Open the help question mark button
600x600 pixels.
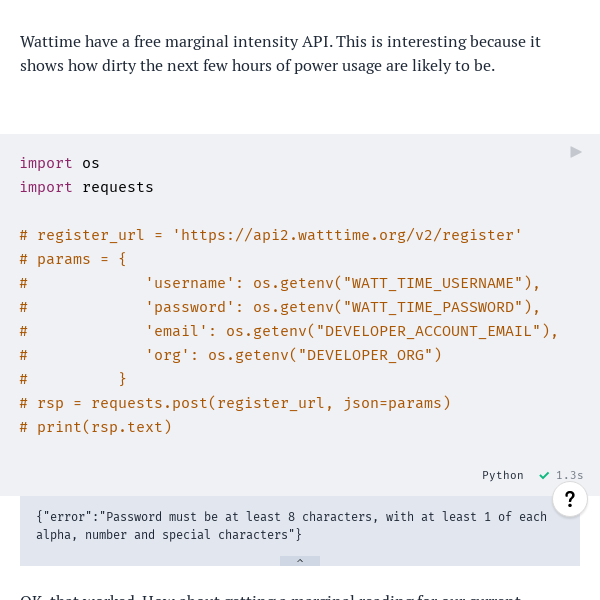tap(569, 499)
